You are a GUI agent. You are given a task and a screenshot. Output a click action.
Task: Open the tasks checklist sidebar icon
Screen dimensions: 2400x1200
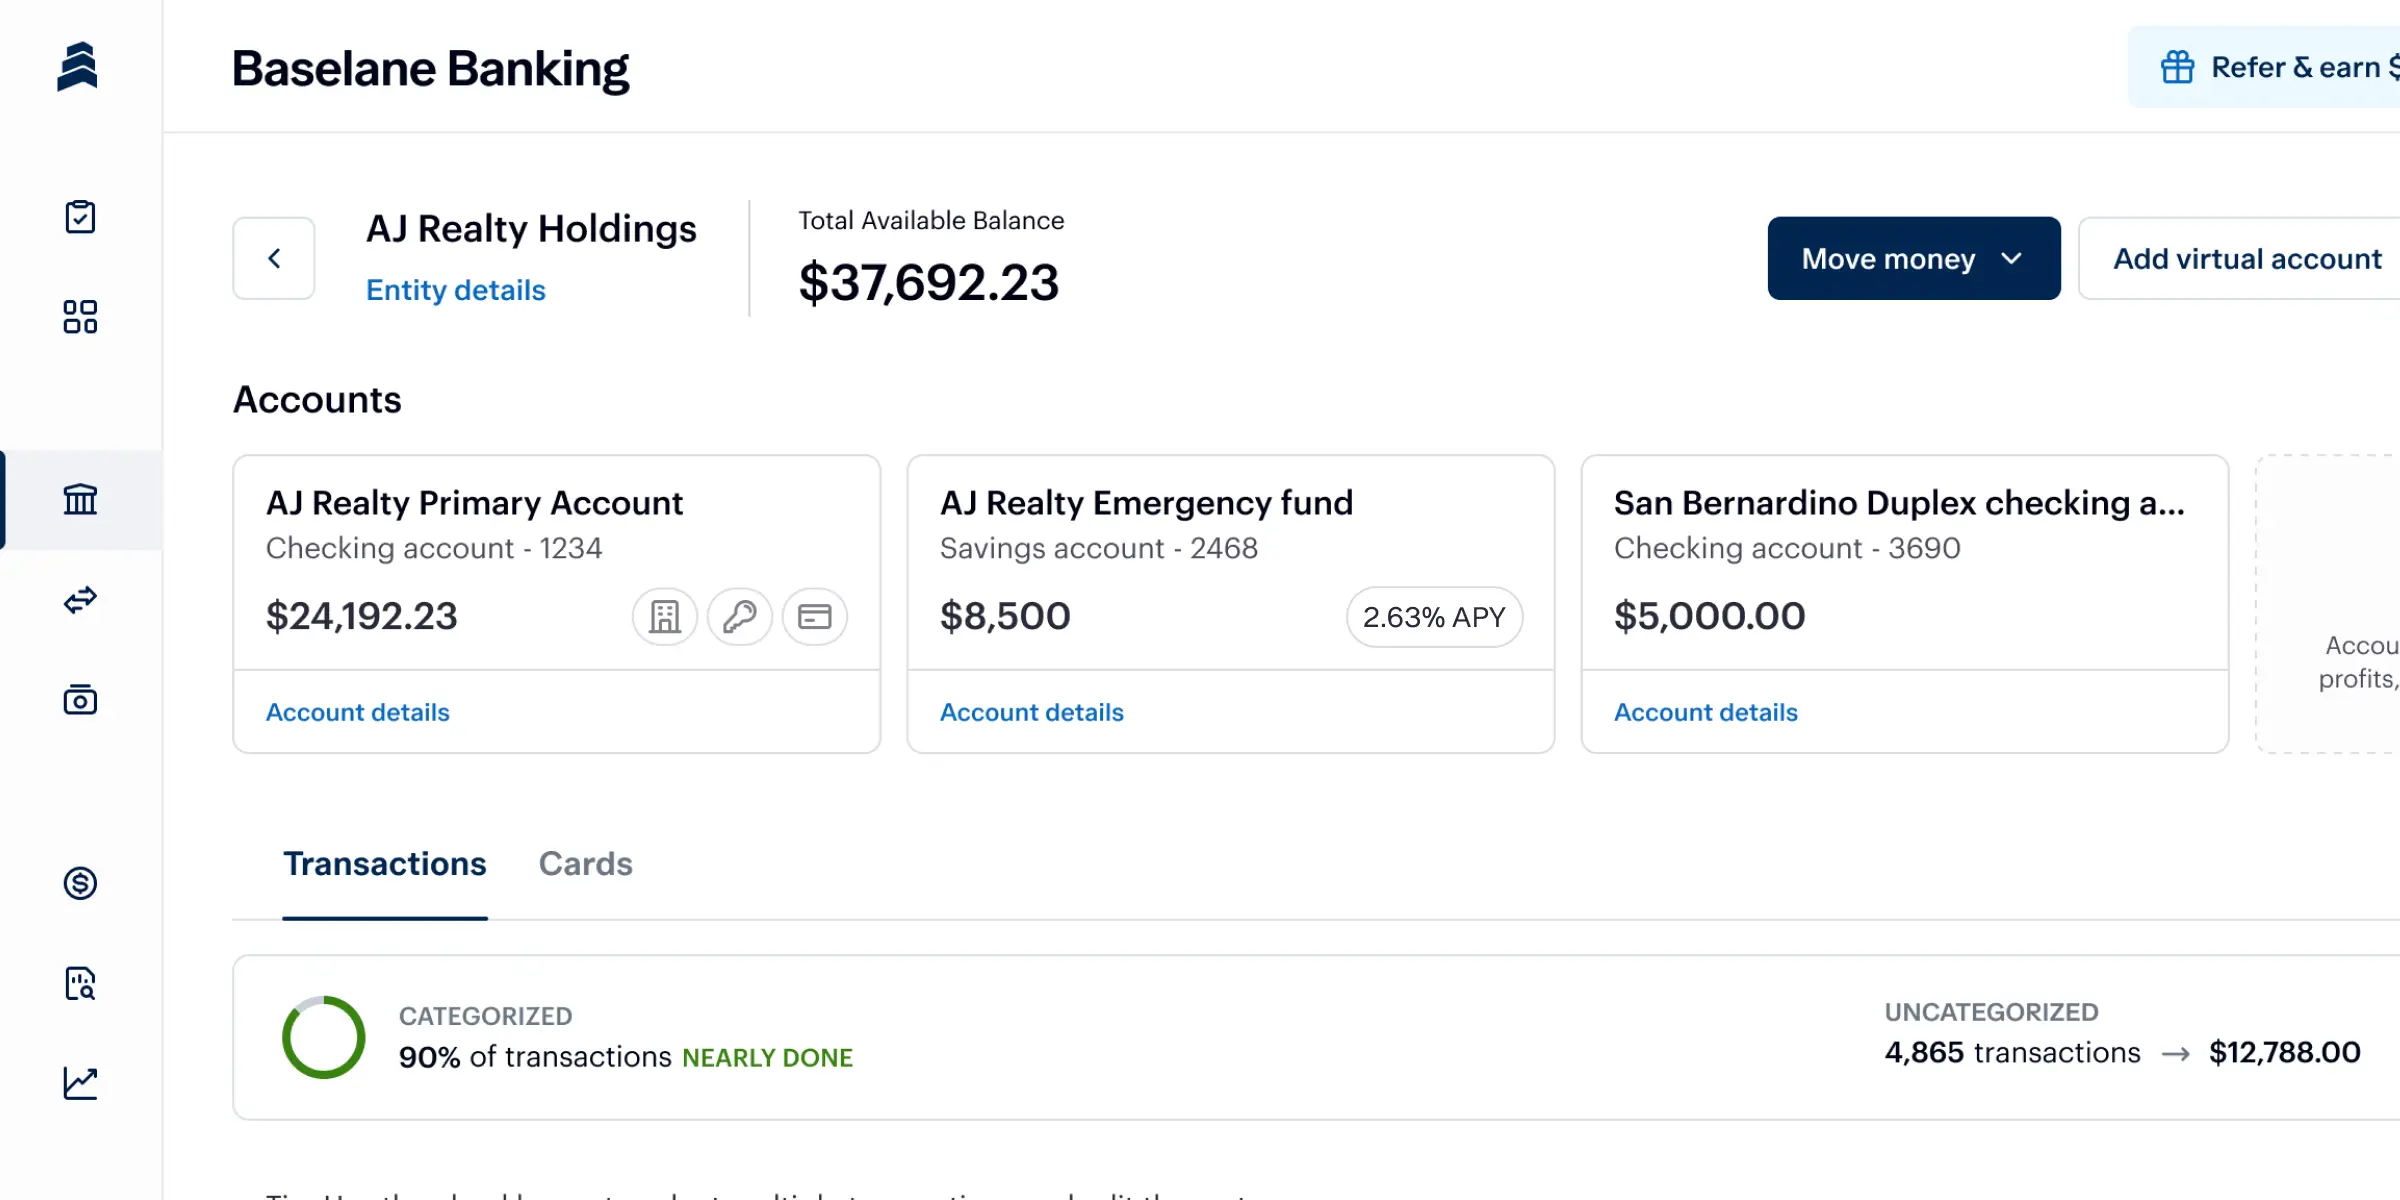80,217
